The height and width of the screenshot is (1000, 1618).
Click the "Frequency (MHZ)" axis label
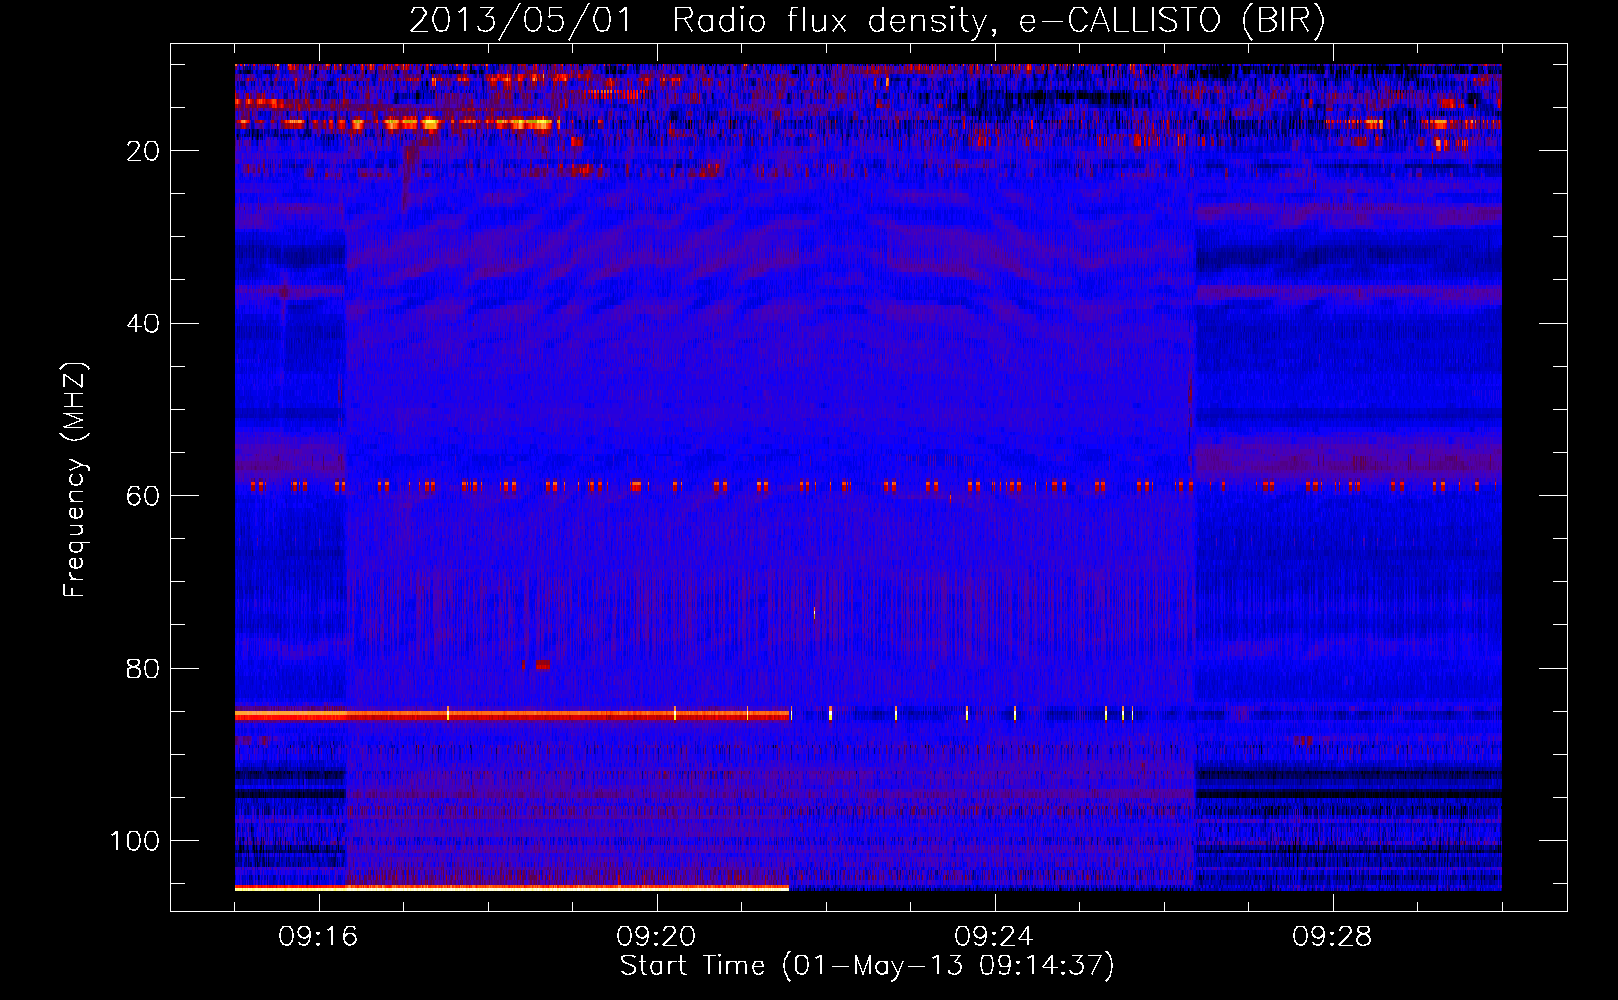pyautogui.click(x=76, y=480)
